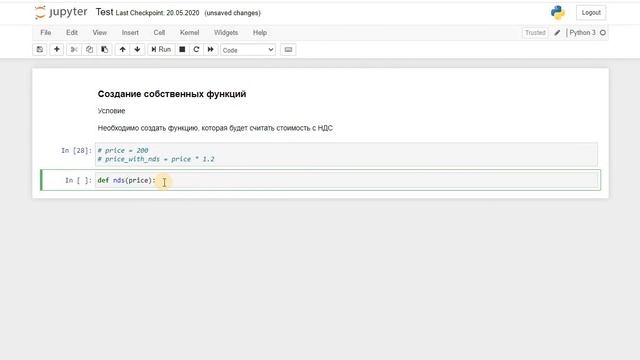
Task: Click the save and checkpoint icon
Action: pyautogui.click(x=40, y=50)
